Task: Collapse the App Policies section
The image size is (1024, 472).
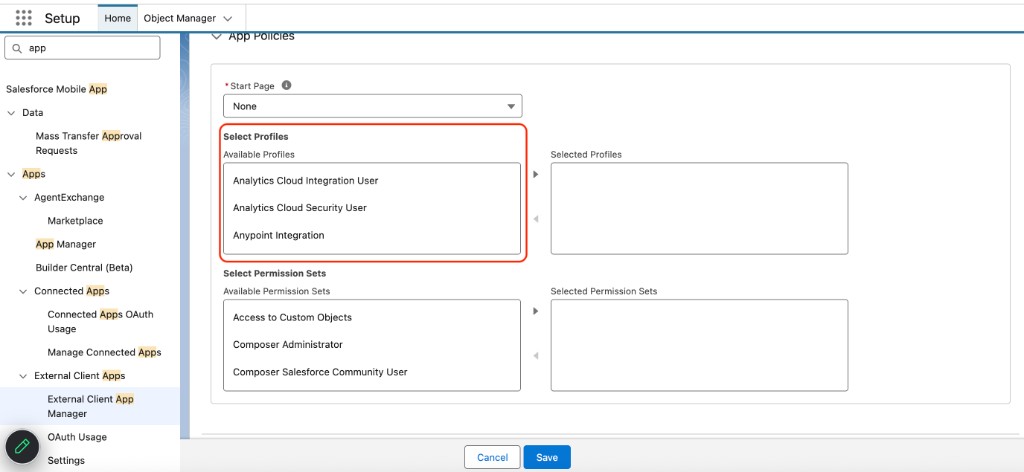Action: tap(216, 37)
